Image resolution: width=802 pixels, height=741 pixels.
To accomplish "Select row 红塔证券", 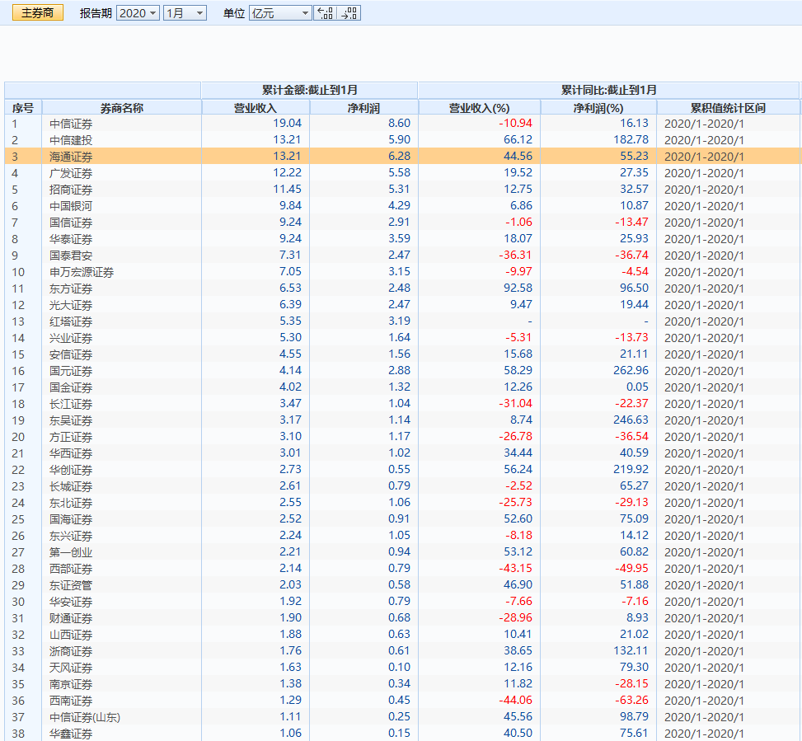I will pyautogui.click(x=402, y=321).
